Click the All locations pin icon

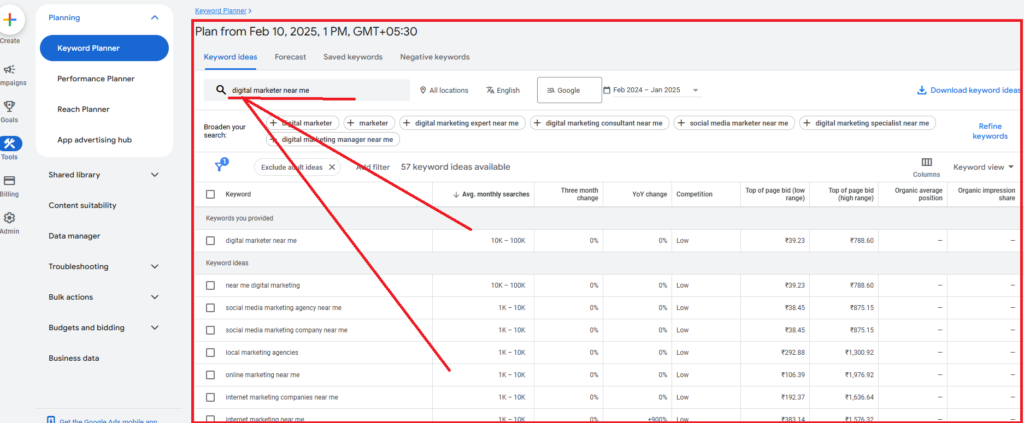coord(423,90)
